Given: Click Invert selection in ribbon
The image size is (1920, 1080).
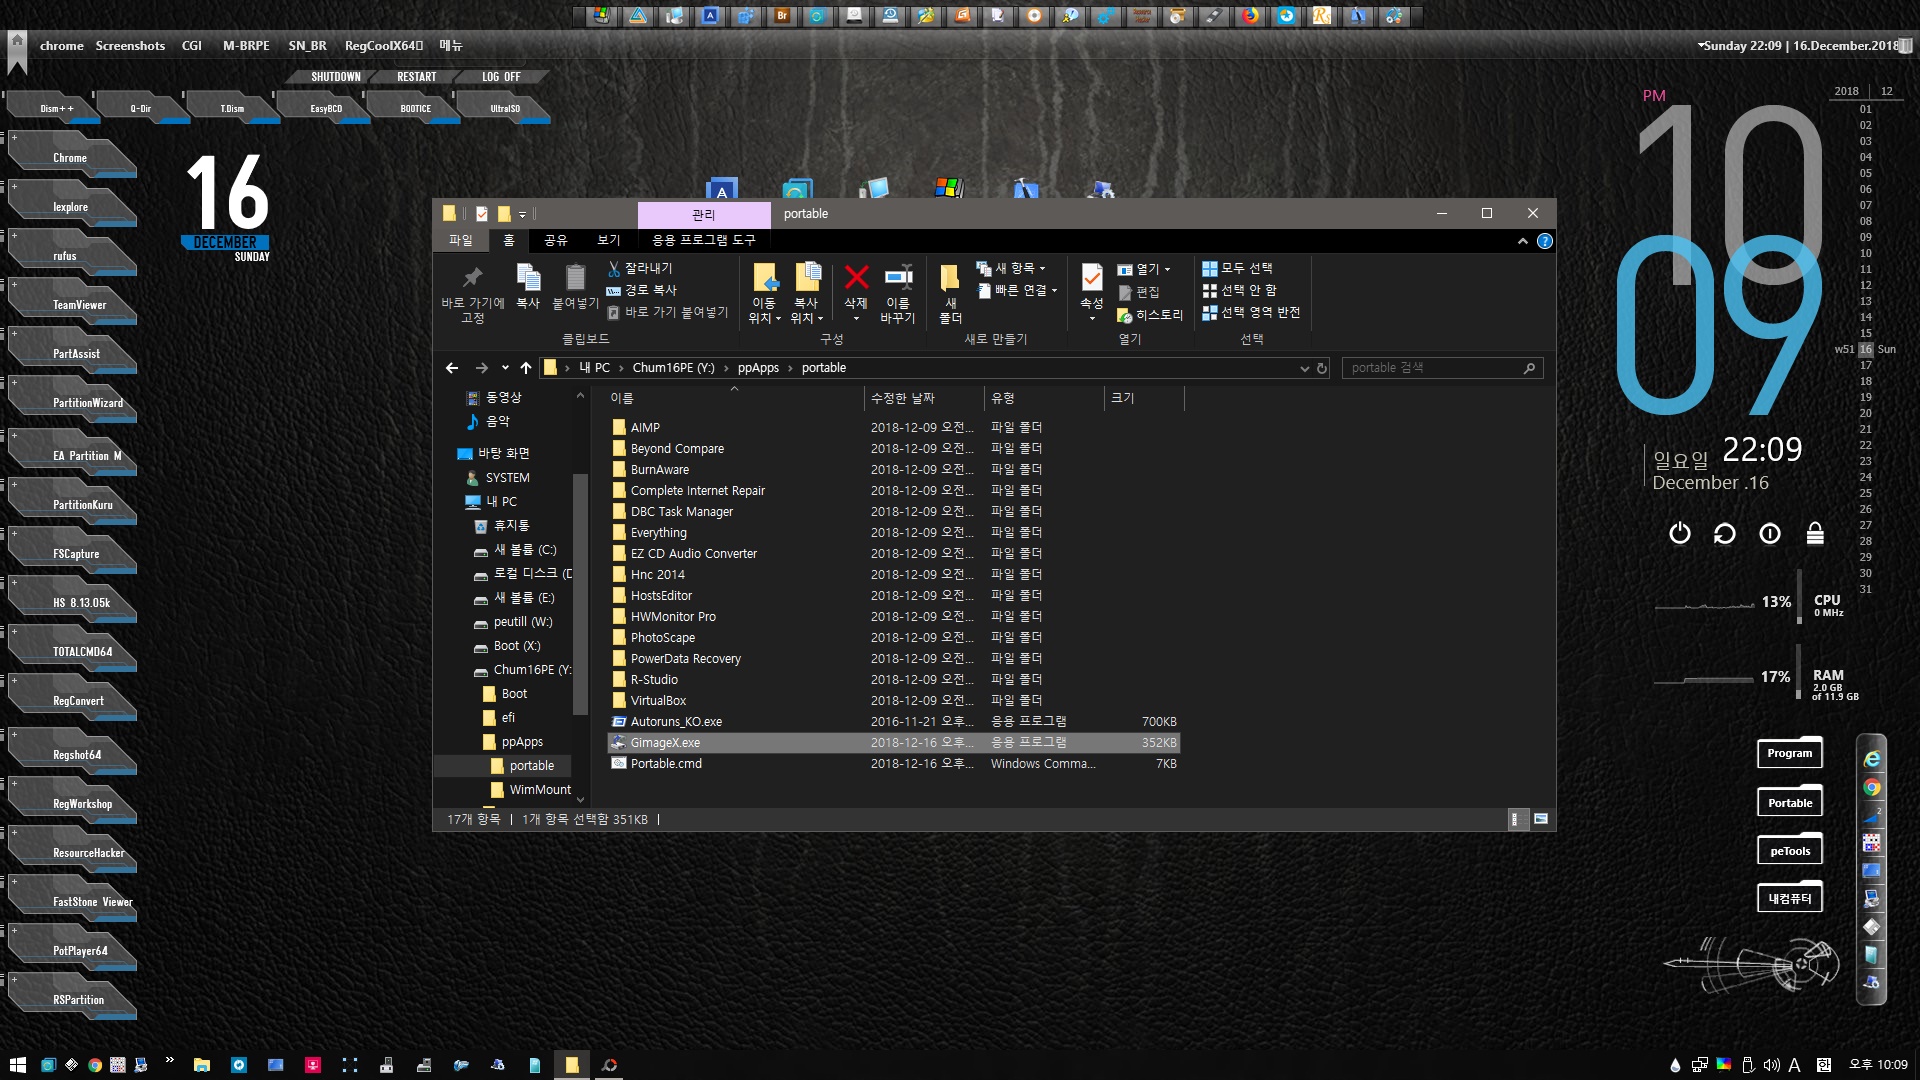Looking at the screenshot, I should (1251, 312).
